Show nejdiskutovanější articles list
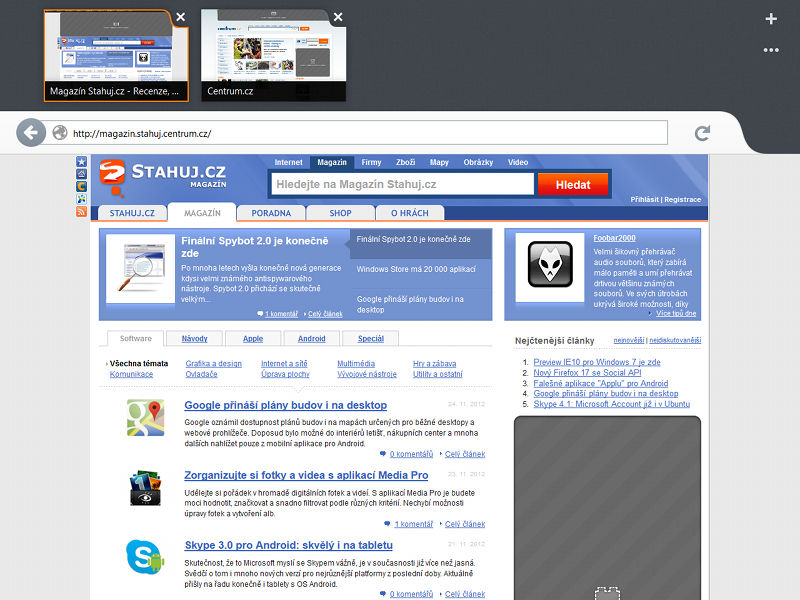Viewport: 800px width, 600px height. tap(675, 340)
